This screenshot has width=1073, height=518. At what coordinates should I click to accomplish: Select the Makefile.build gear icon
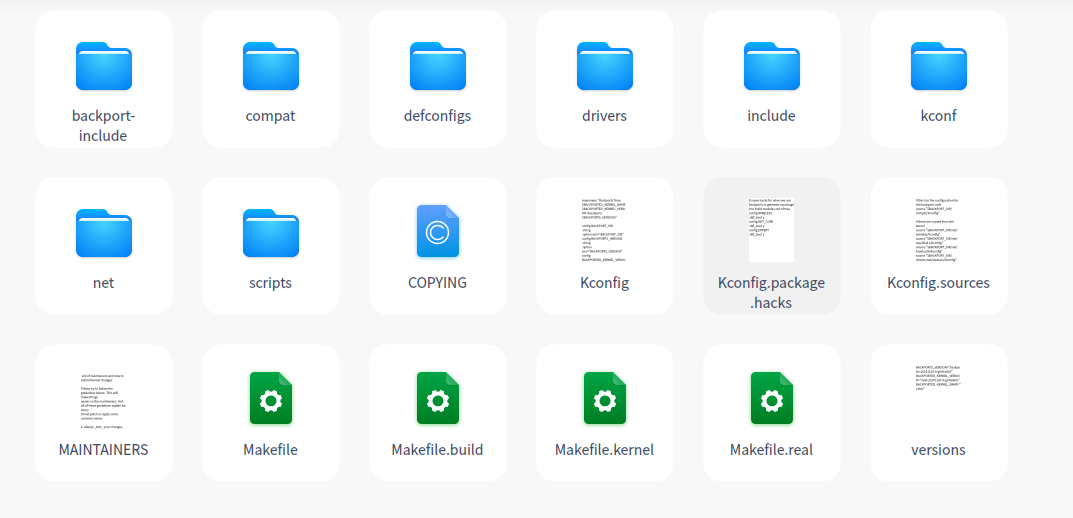[x=437, y=398]
